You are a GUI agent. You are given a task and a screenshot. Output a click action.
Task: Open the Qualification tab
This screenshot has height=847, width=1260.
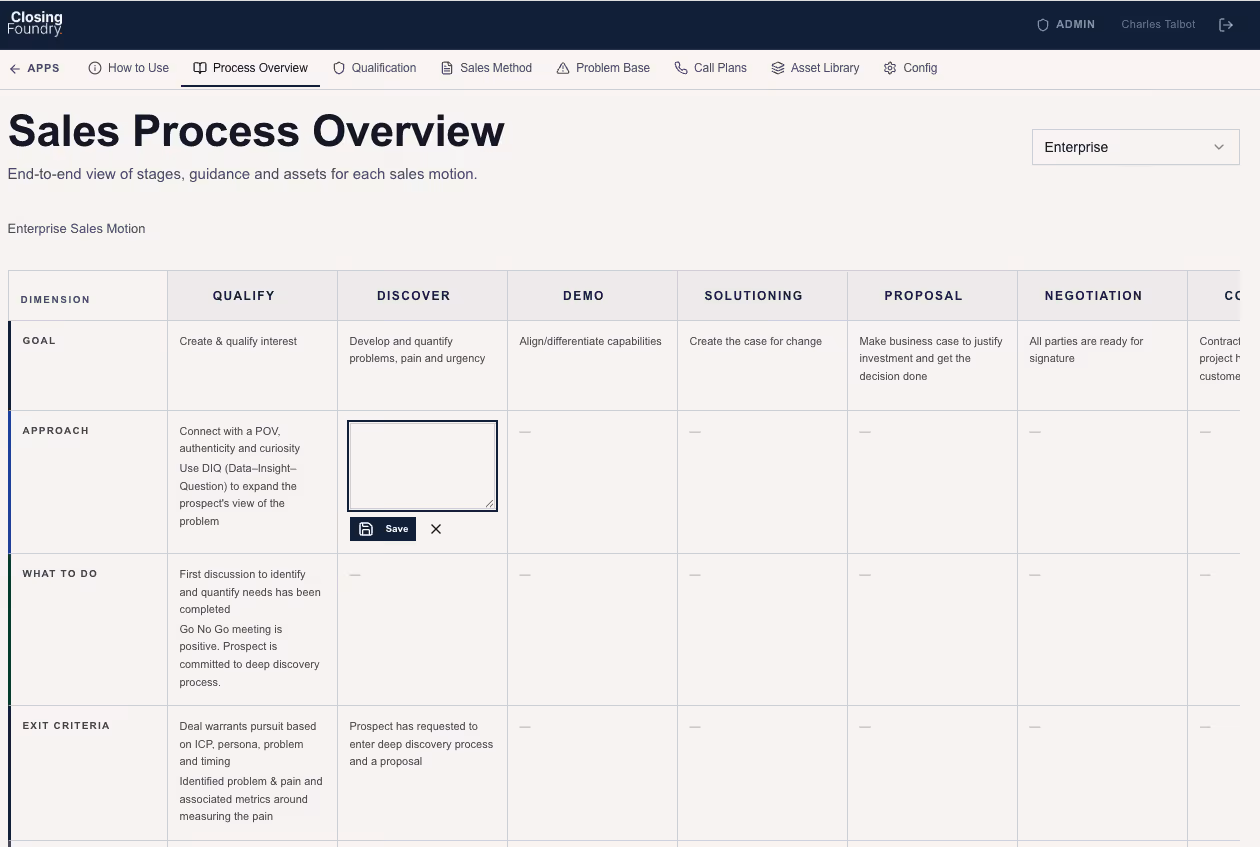click(x=374, y=68)
